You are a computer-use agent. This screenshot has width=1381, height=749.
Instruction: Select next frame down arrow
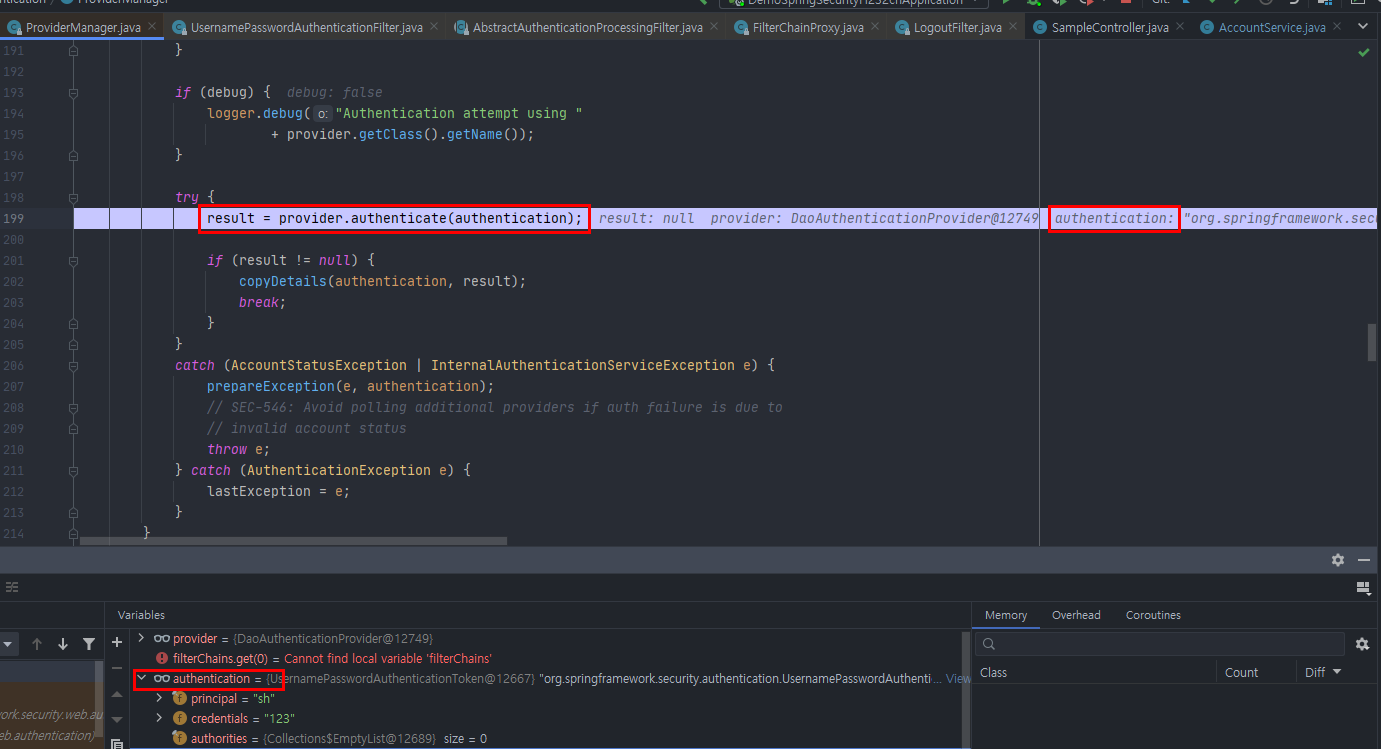pos(63,644)
